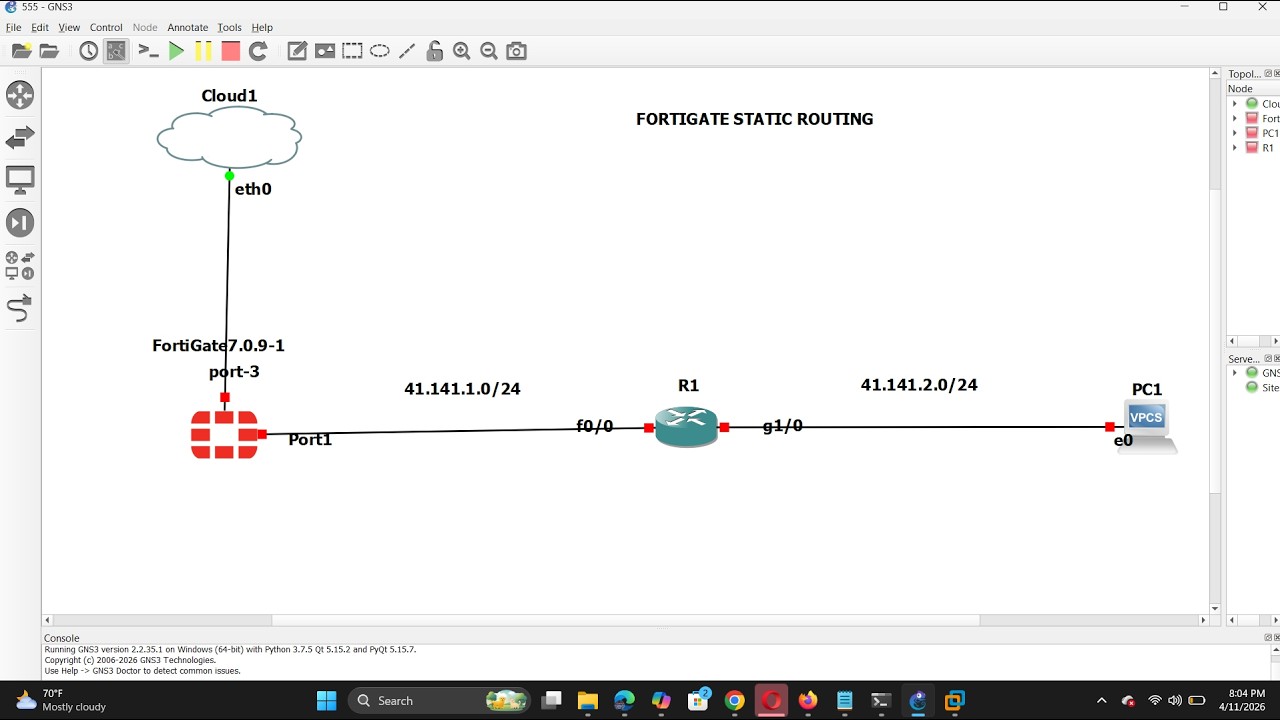Open console to all devices
Screen dimensions: 1280x720
(148, 51)
